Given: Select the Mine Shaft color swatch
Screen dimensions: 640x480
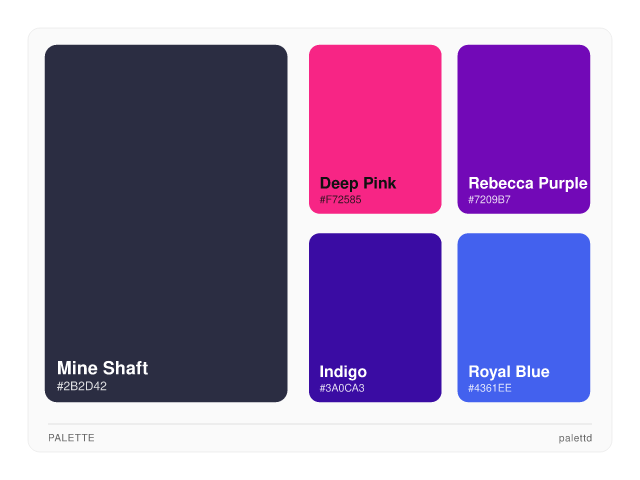Looking at the screenshot, I should (166, 200).
